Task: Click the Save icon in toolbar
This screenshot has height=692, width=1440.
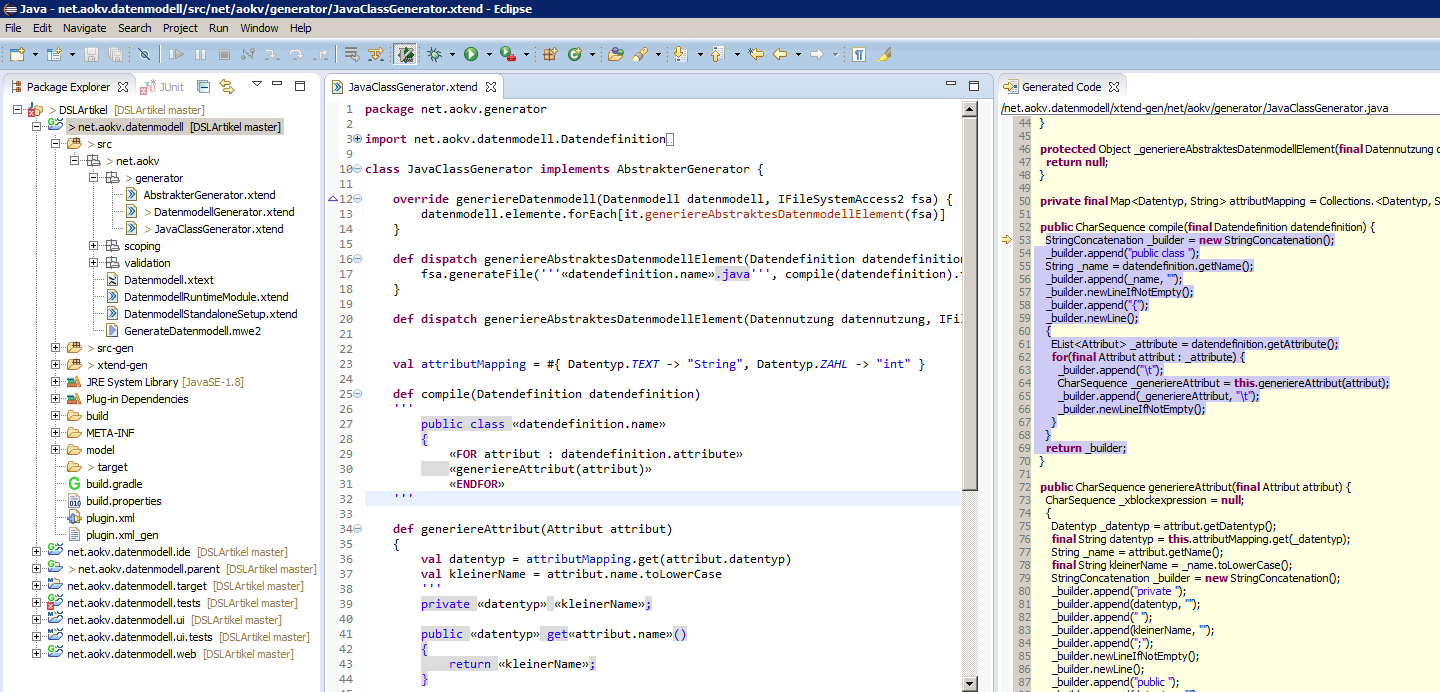Action: click(92, 54)
